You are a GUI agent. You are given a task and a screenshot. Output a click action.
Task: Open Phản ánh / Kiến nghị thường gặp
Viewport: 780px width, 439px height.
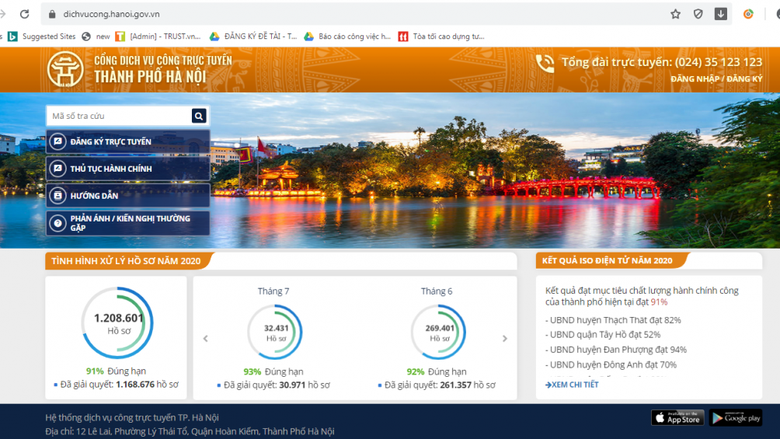point(127,223)
